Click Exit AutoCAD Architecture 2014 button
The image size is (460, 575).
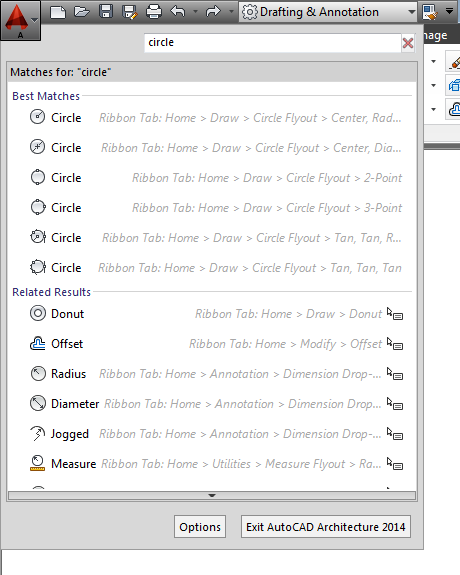tap(326, 527)
